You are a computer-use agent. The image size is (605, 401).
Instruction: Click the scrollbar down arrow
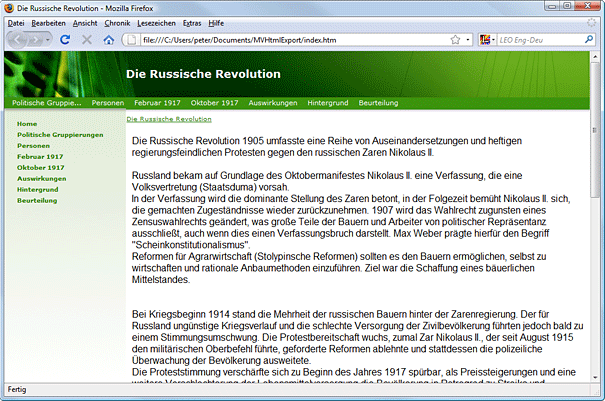coord(595,377)
